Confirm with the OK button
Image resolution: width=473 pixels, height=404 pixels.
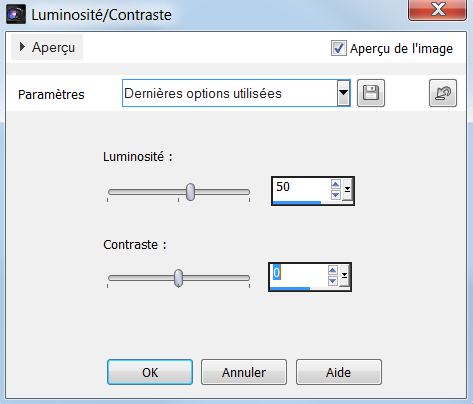point(150,372)
